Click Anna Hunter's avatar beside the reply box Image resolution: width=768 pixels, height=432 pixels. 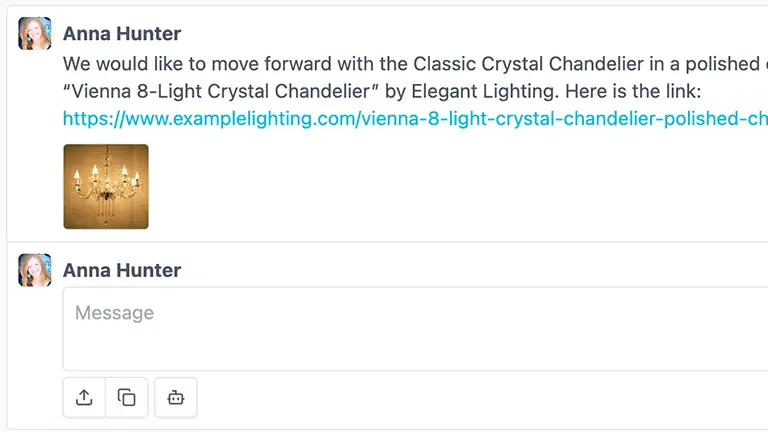pyautogui.click(x=35, y=270)
